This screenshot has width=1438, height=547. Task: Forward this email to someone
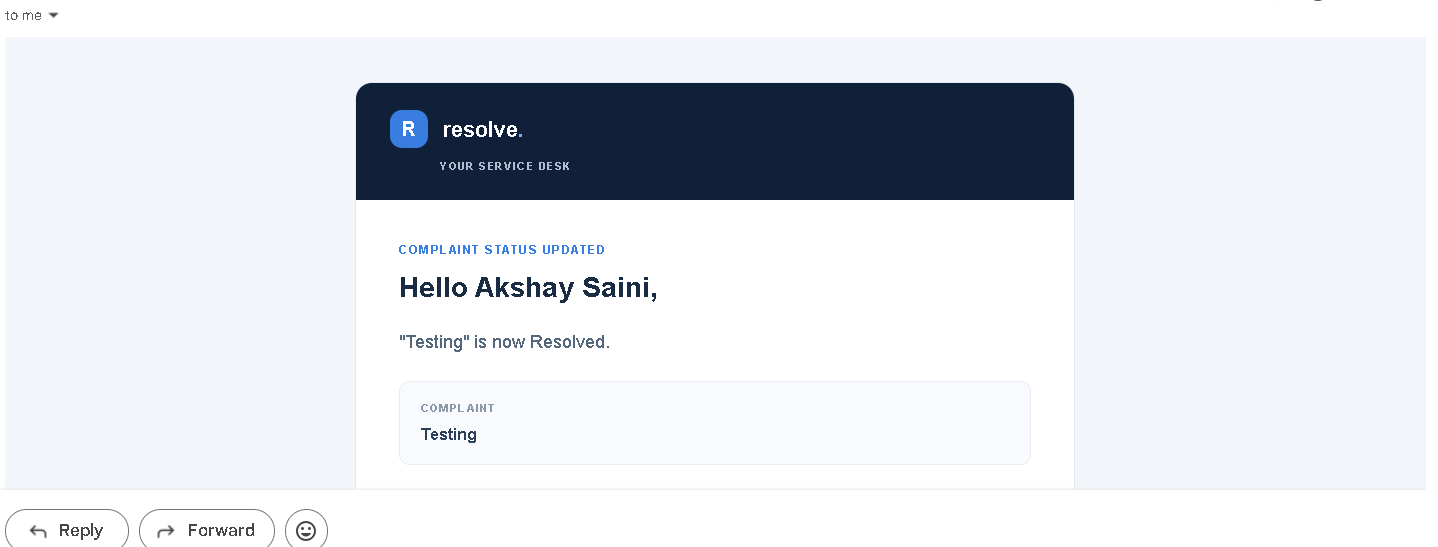[207, 530]
